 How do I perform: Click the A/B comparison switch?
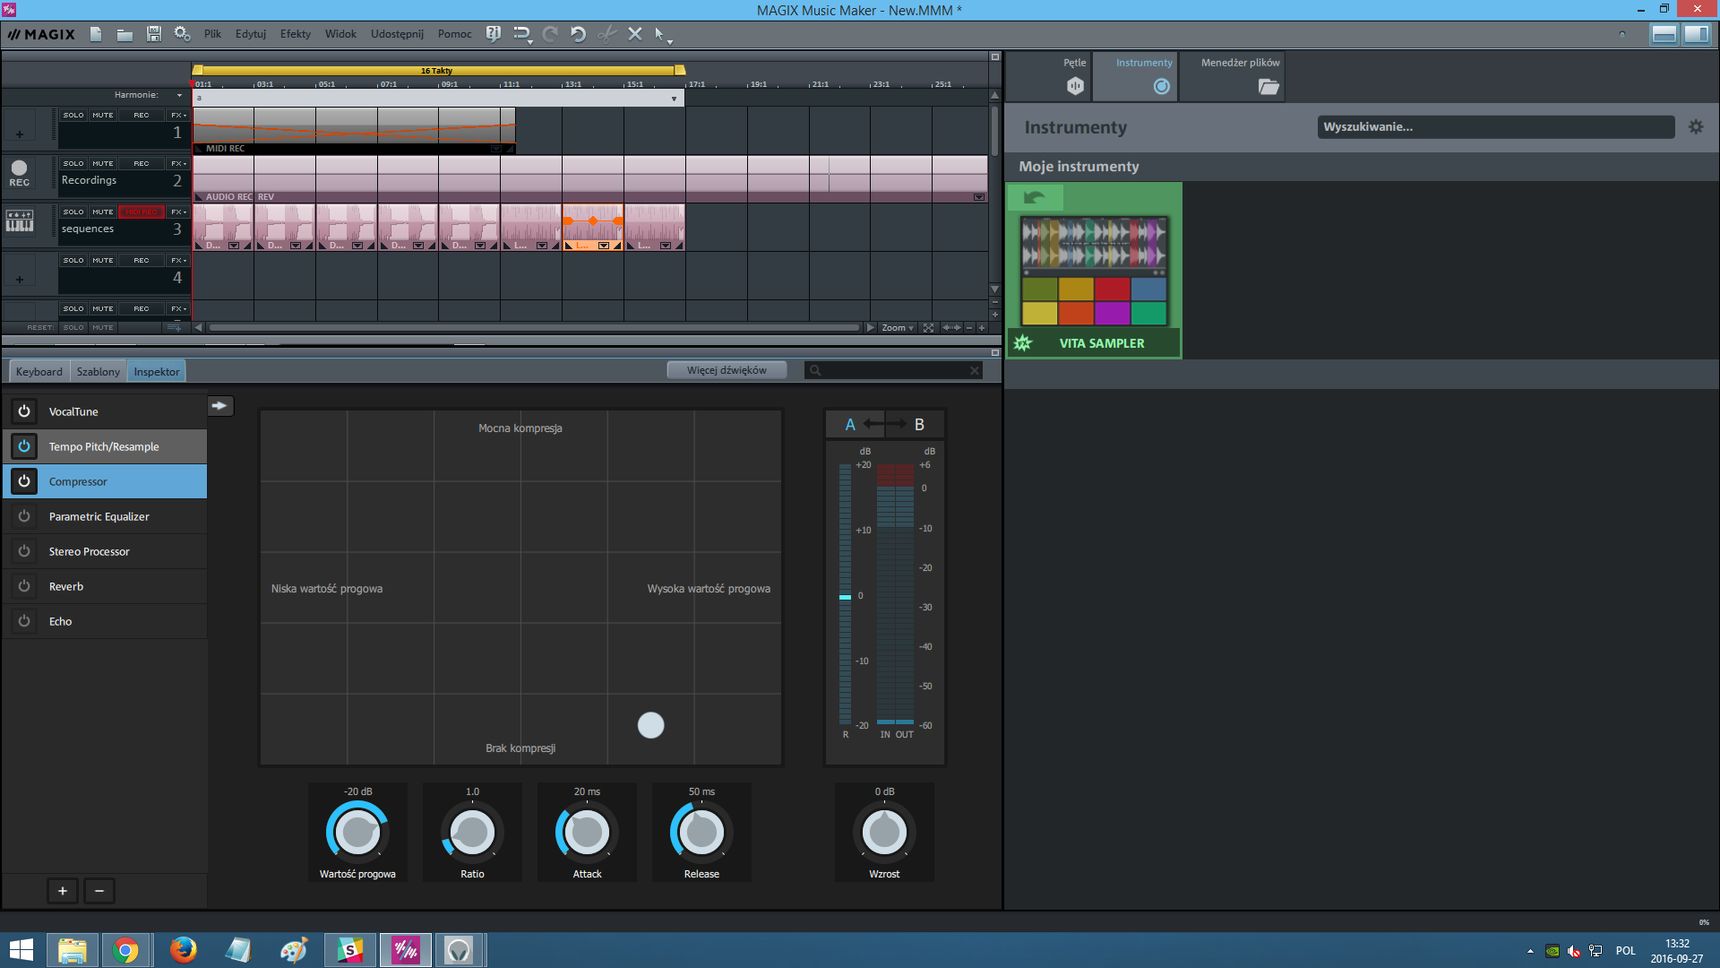(x=884, y=424)
